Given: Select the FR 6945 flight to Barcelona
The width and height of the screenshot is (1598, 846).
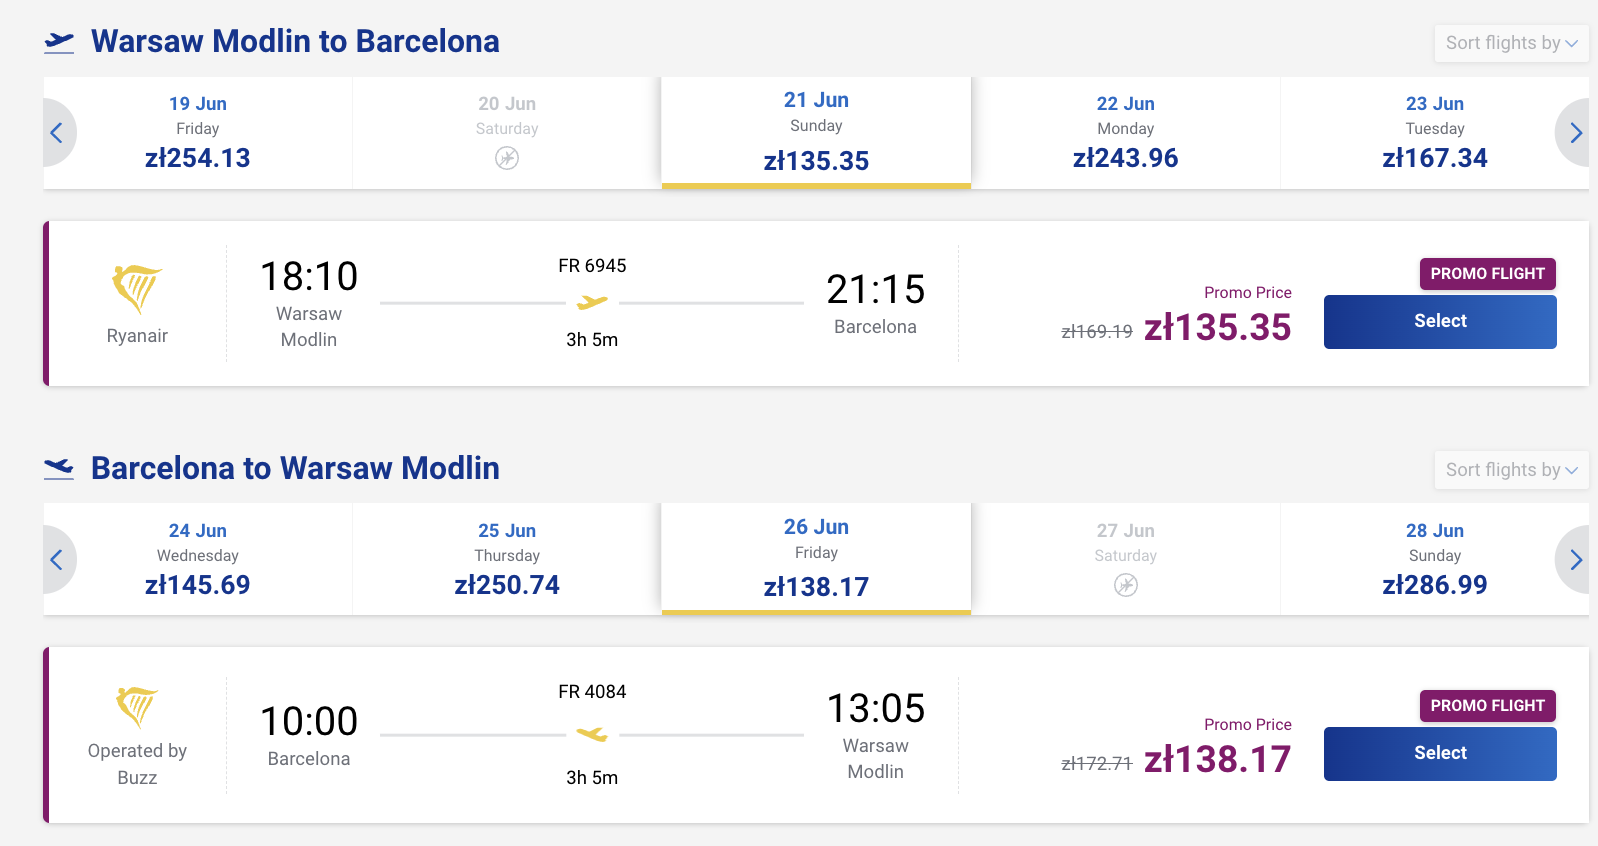Looking at the screenshot, I should [1440, 322].
